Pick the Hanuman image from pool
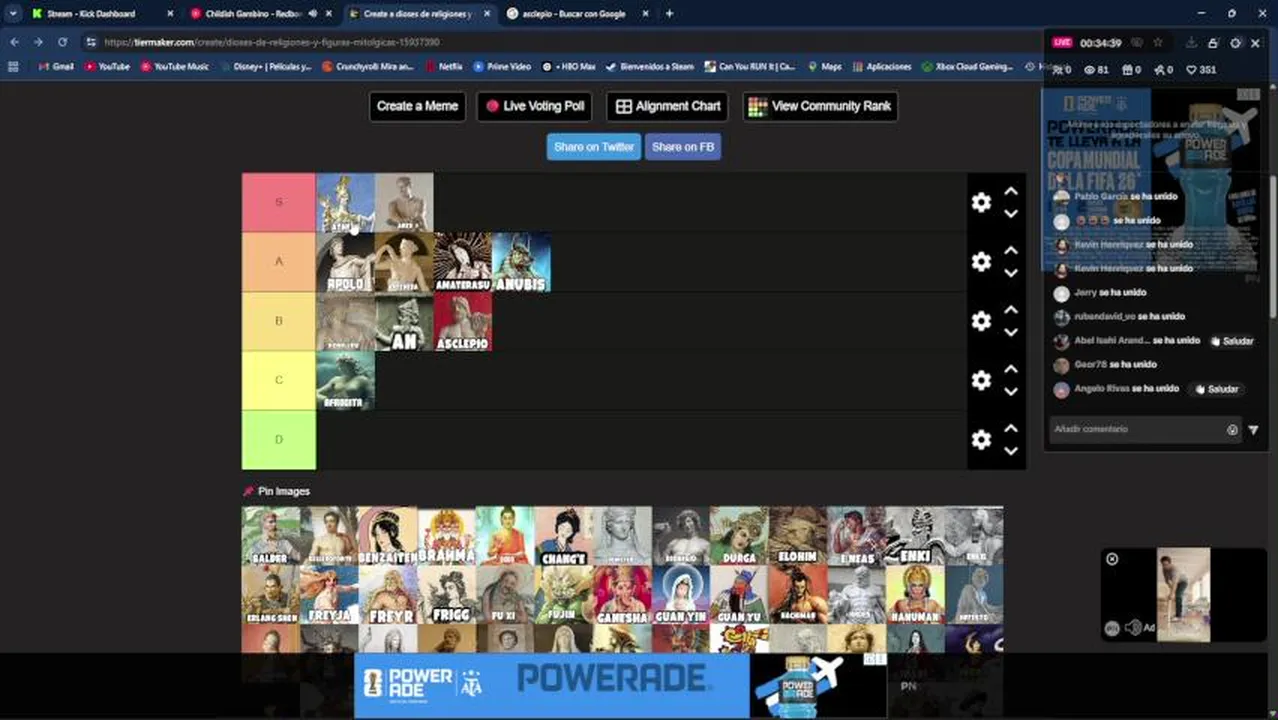The image size is (1278, 720). [x=915, y=595]
